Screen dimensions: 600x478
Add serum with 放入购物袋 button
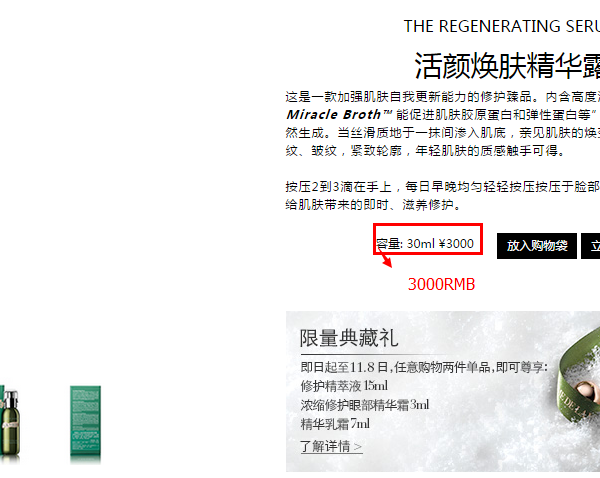[536, 246]
